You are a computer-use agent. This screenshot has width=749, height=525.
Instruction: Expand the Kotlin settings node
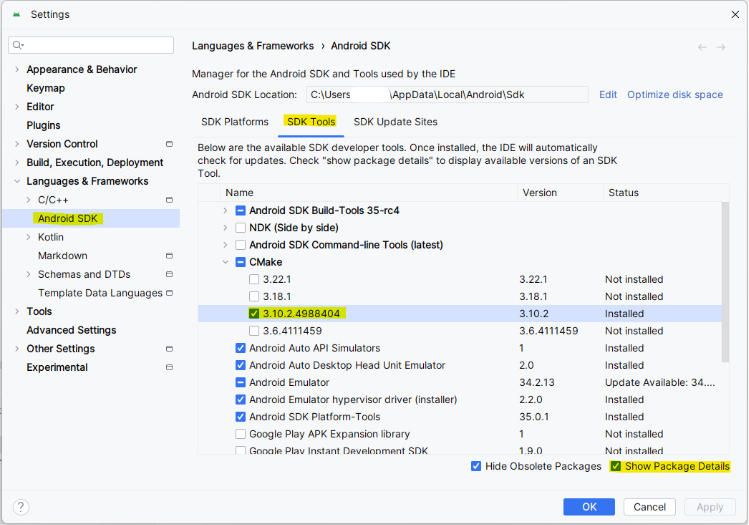[29, 237]
